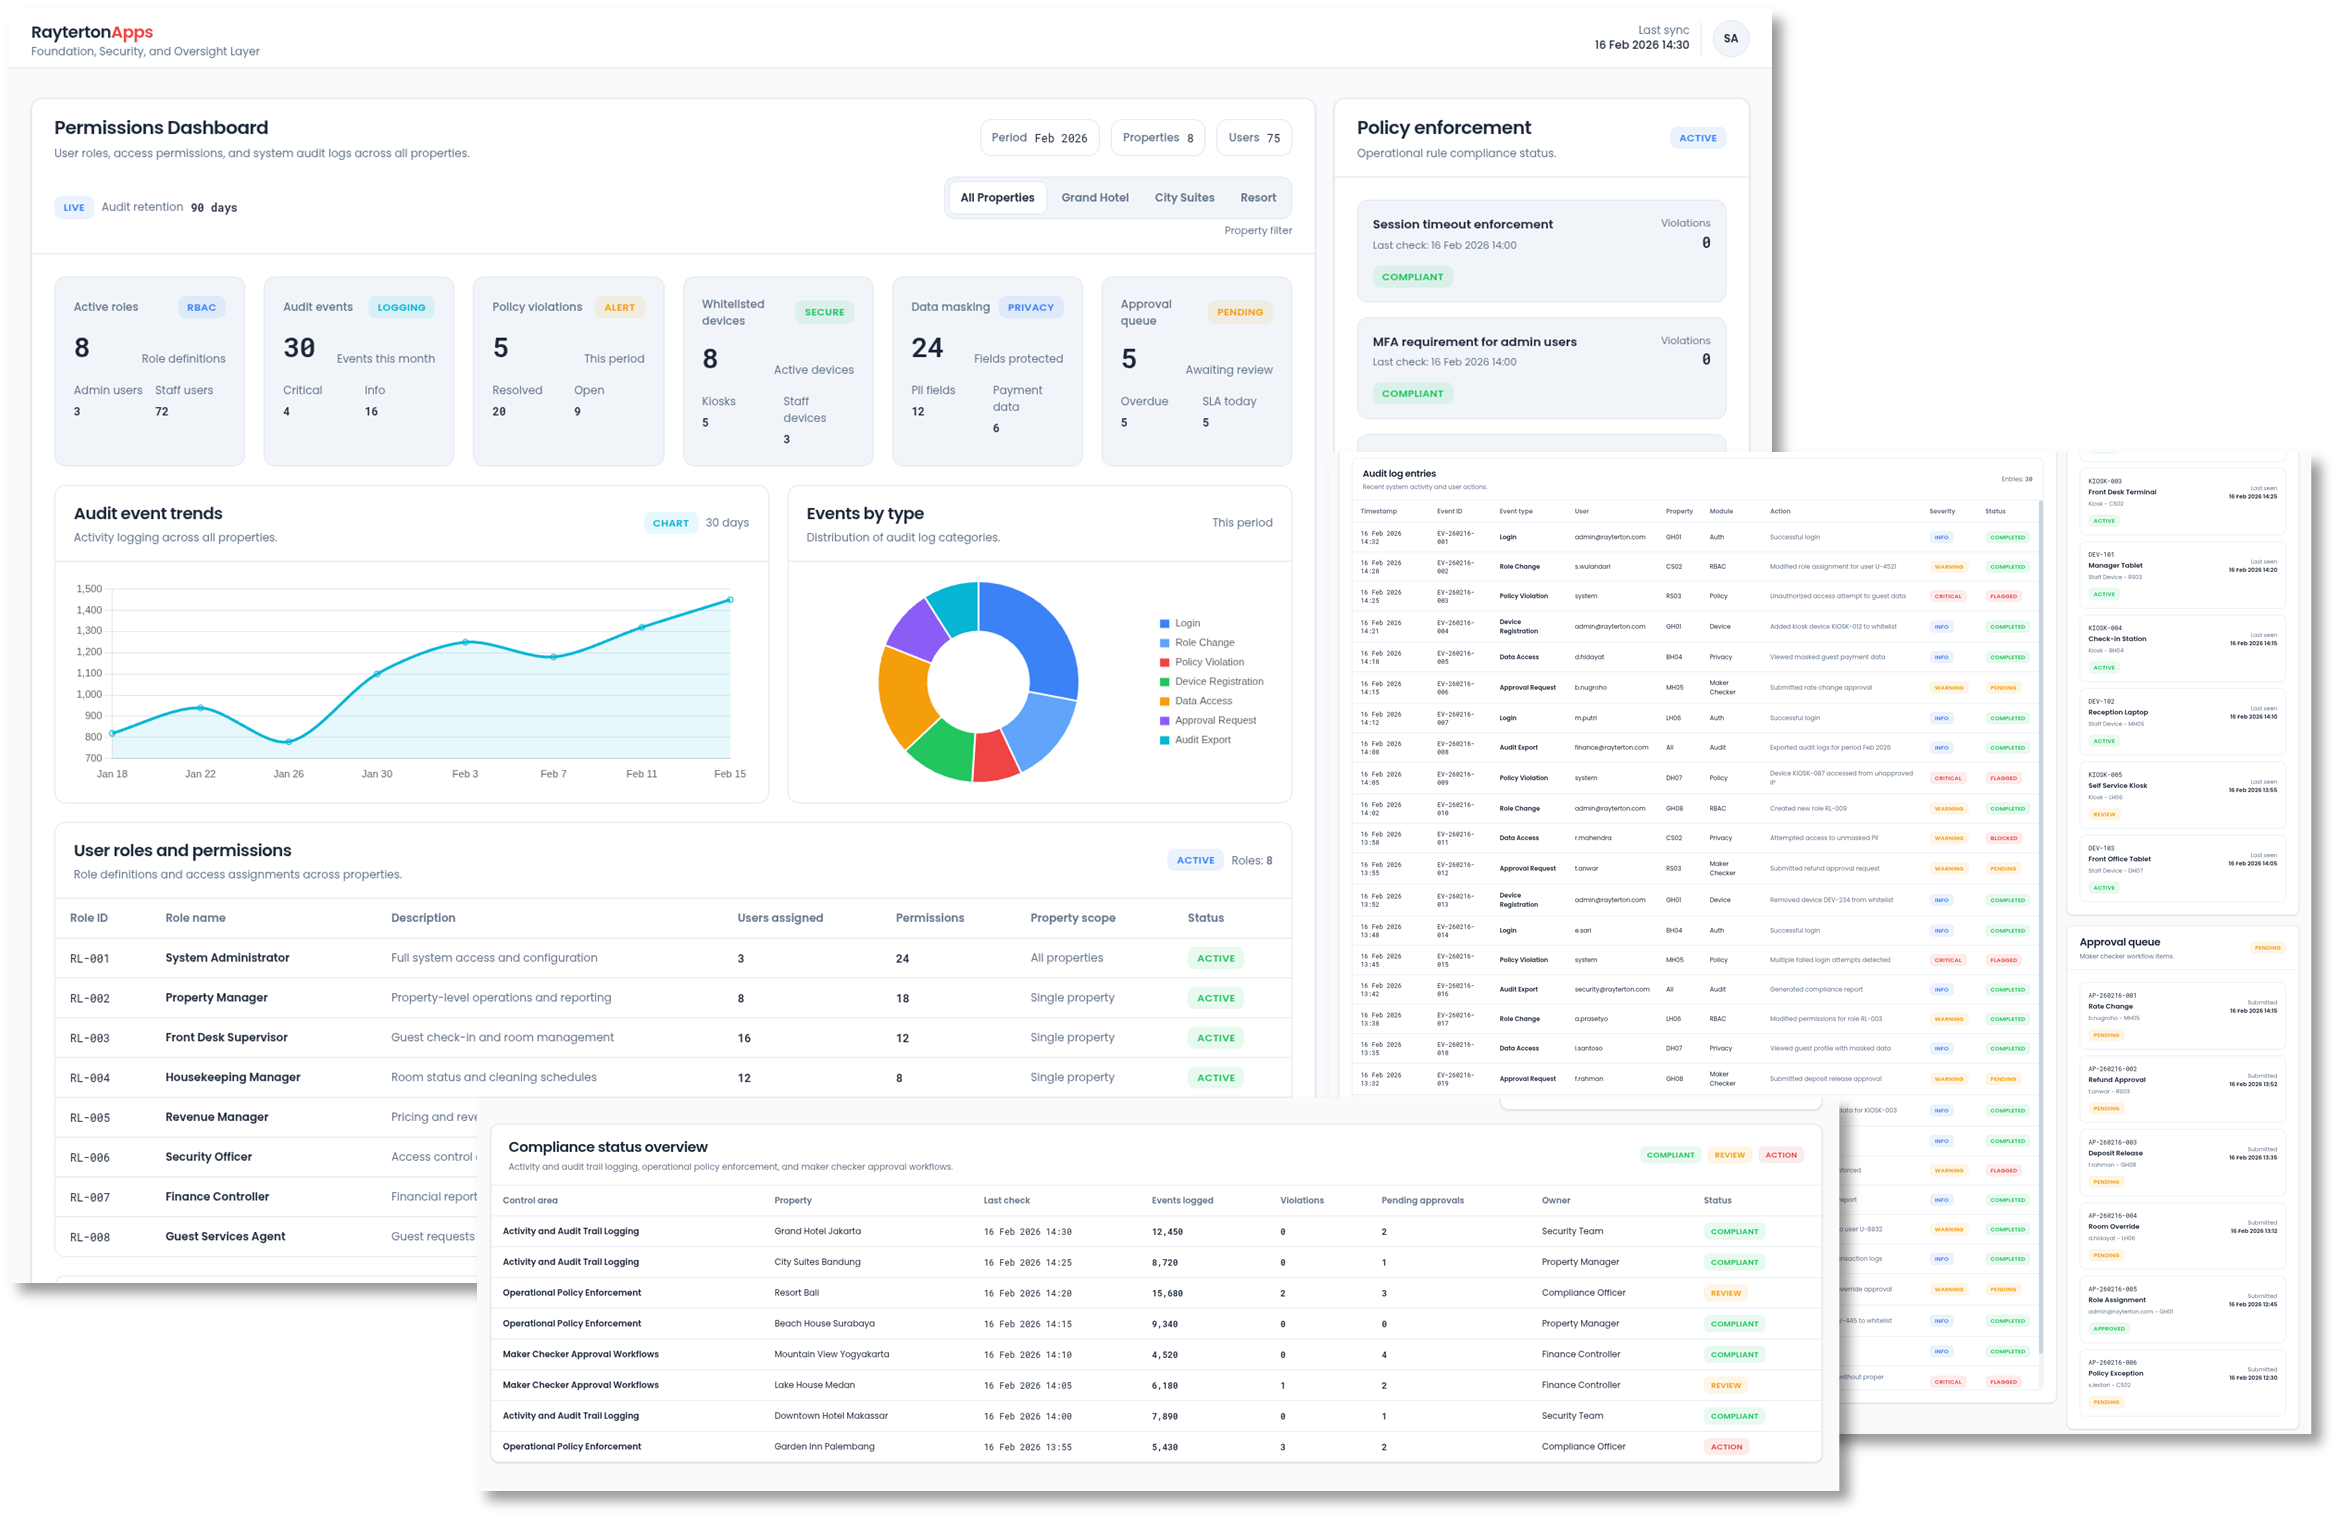Click the PRIVACY badge on Data masking card

click(x=1031, y=307)
